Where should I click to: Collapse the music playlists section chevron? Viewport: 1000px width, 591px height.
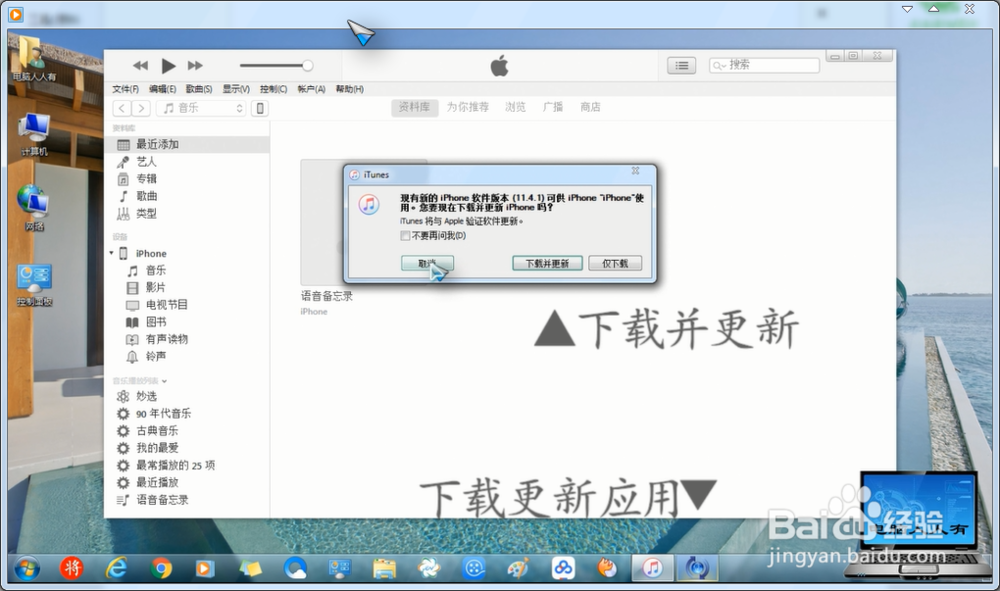[x=165, y=381]
